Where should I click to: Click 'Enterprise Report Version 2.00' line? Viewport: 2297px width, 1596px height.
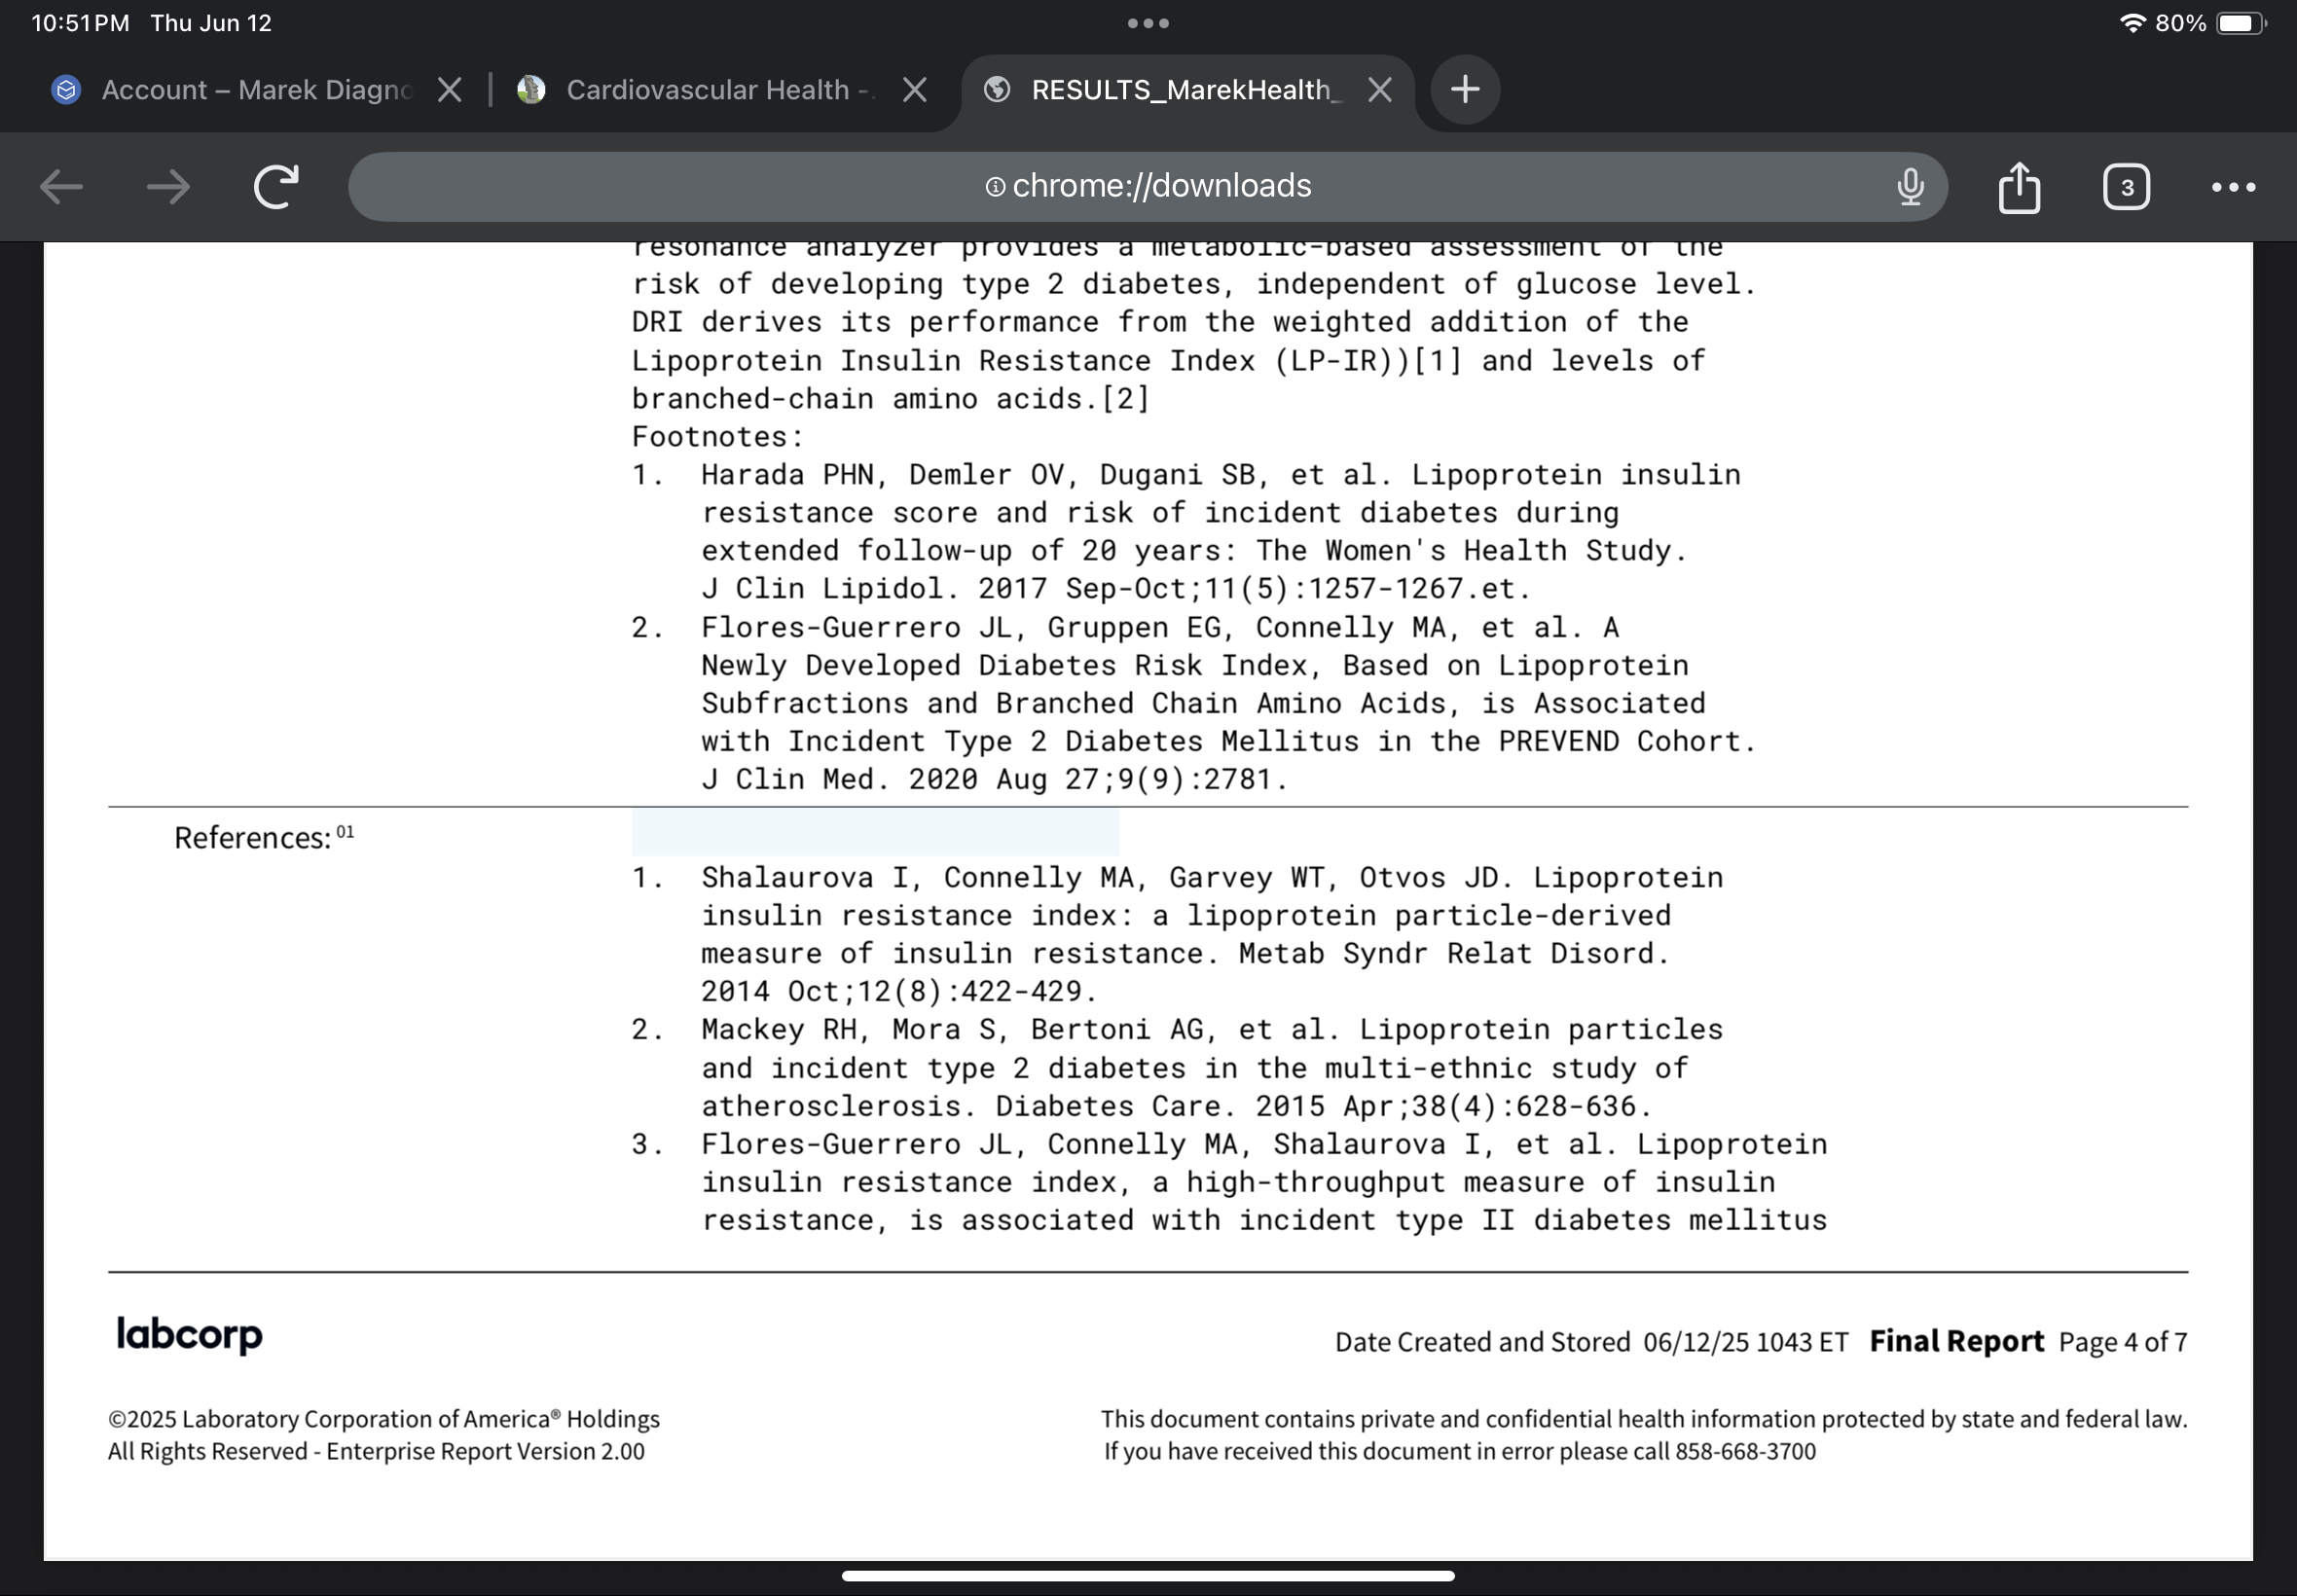tap(376, 1452)
